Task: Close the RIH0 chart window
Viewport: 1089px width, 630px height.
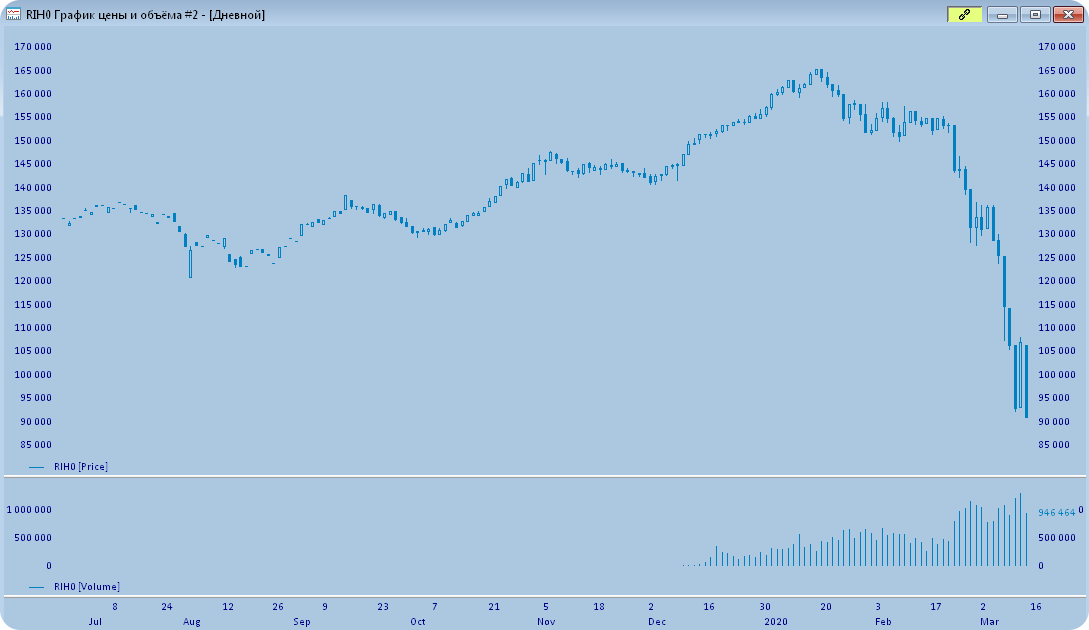Action: pyautogui.click(x=1068, y=14)
